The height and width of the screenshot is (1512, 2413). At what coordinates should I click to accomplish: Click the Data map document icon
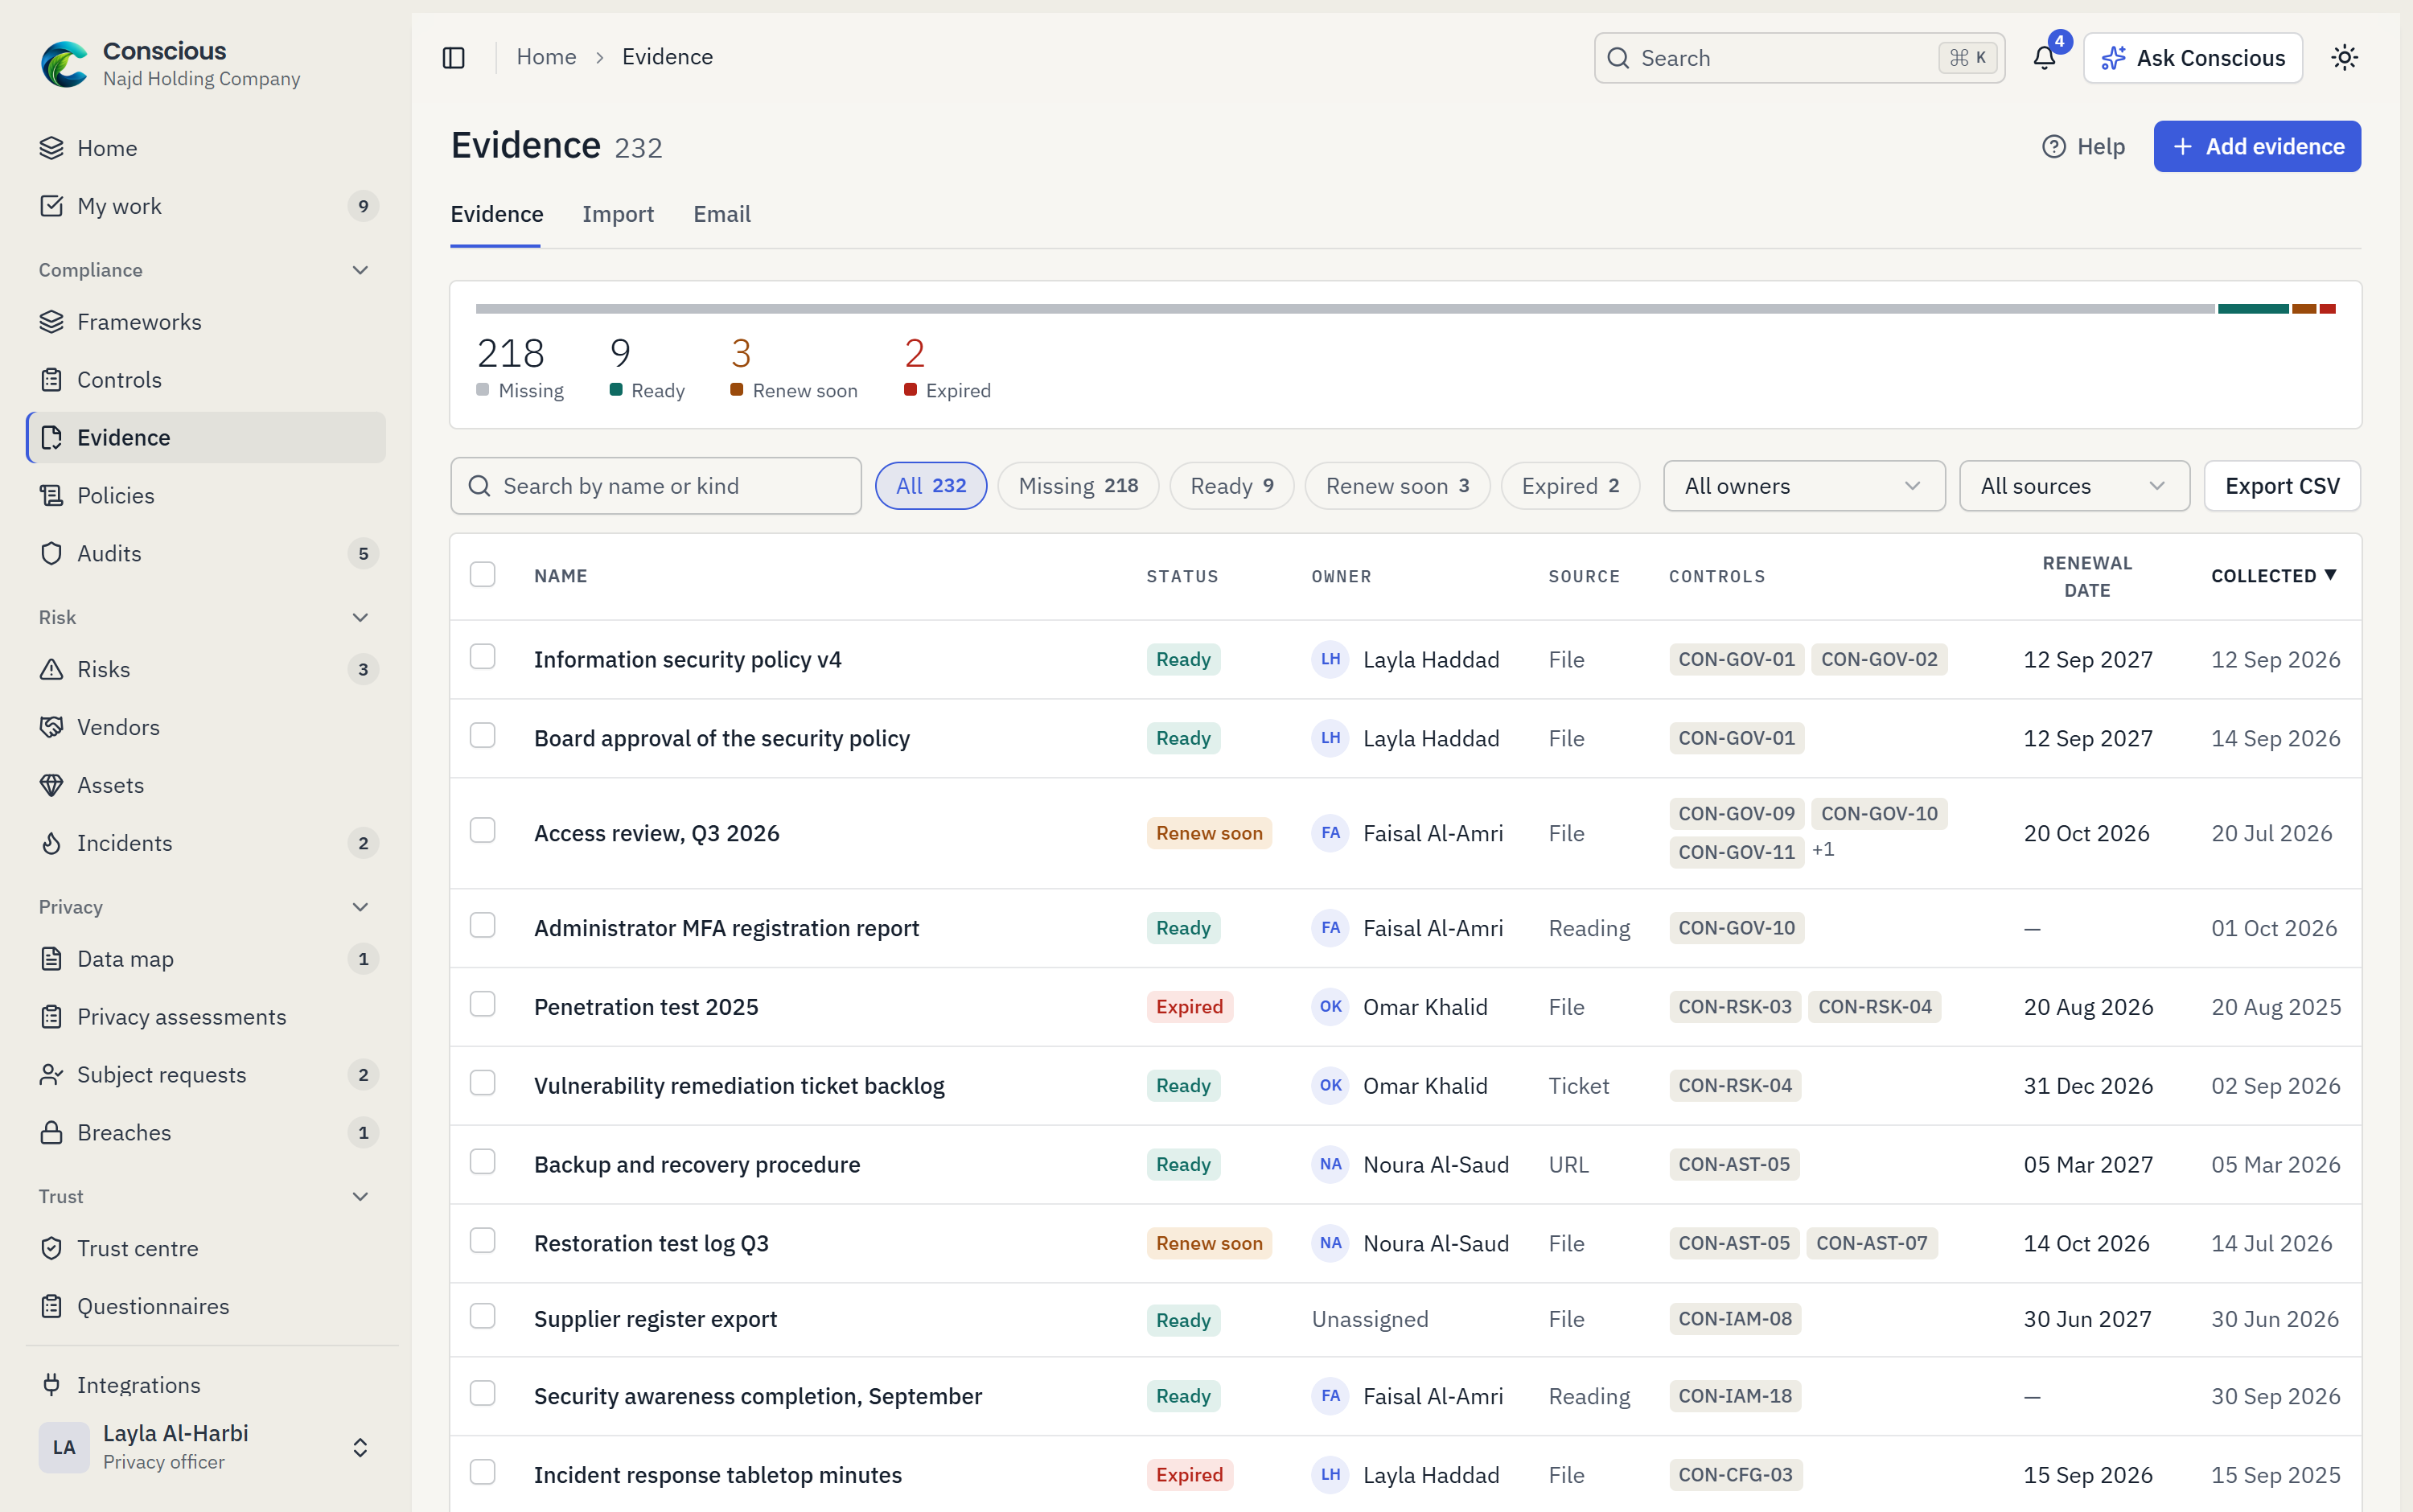pos(51,960)
